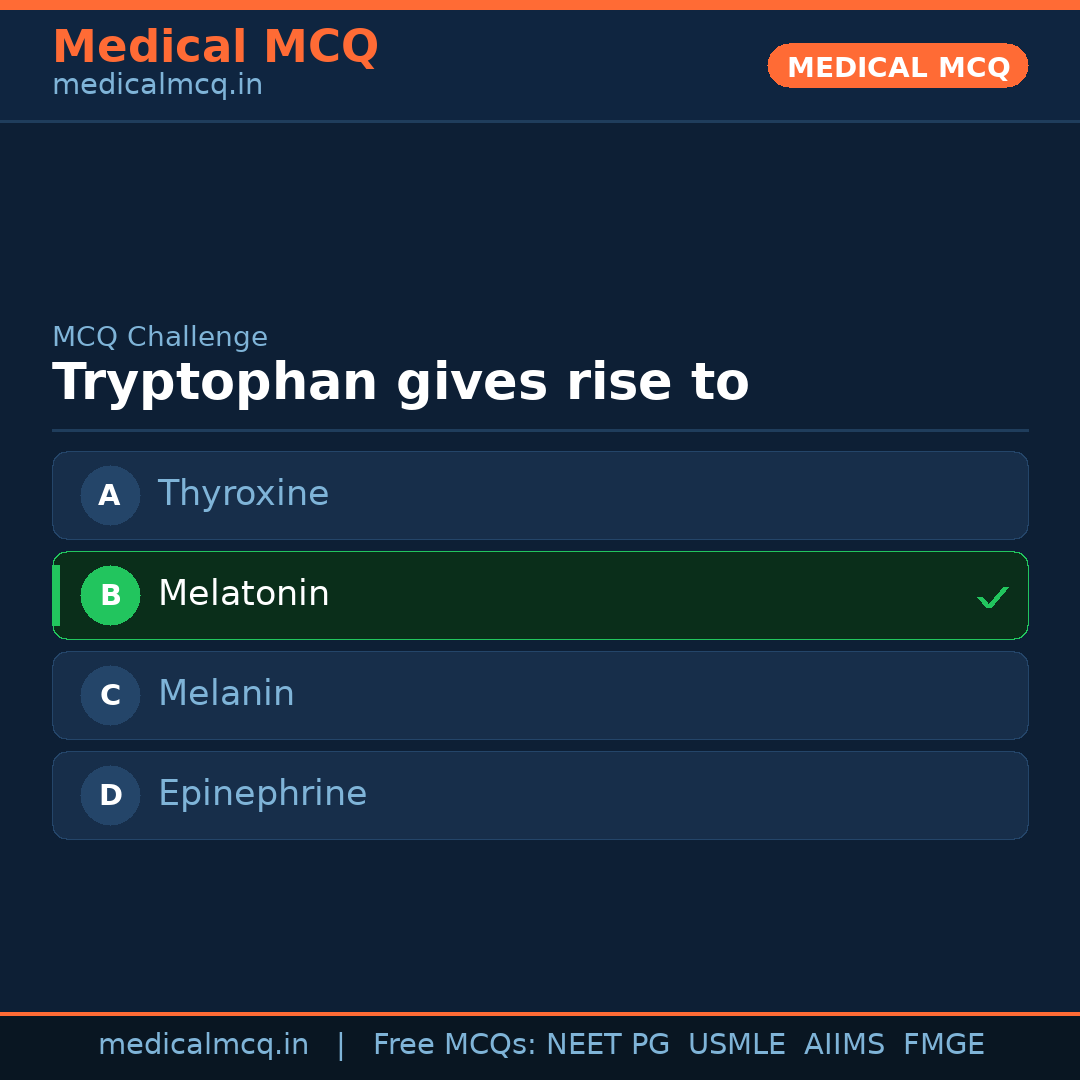Click AIIMS in the footer

click(x=844, y=1045)
